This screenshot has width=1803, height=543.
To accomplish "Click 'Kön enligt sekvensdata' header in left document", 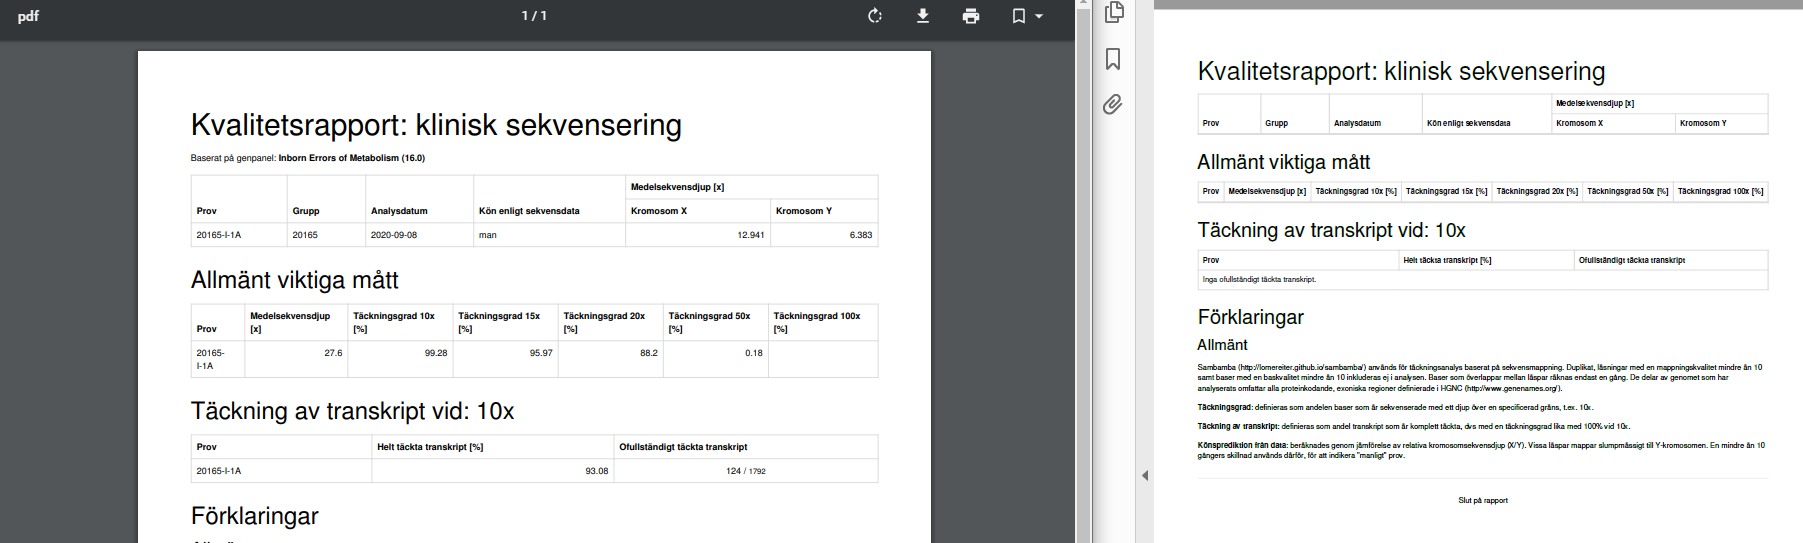I will click(x=529, y=211).
